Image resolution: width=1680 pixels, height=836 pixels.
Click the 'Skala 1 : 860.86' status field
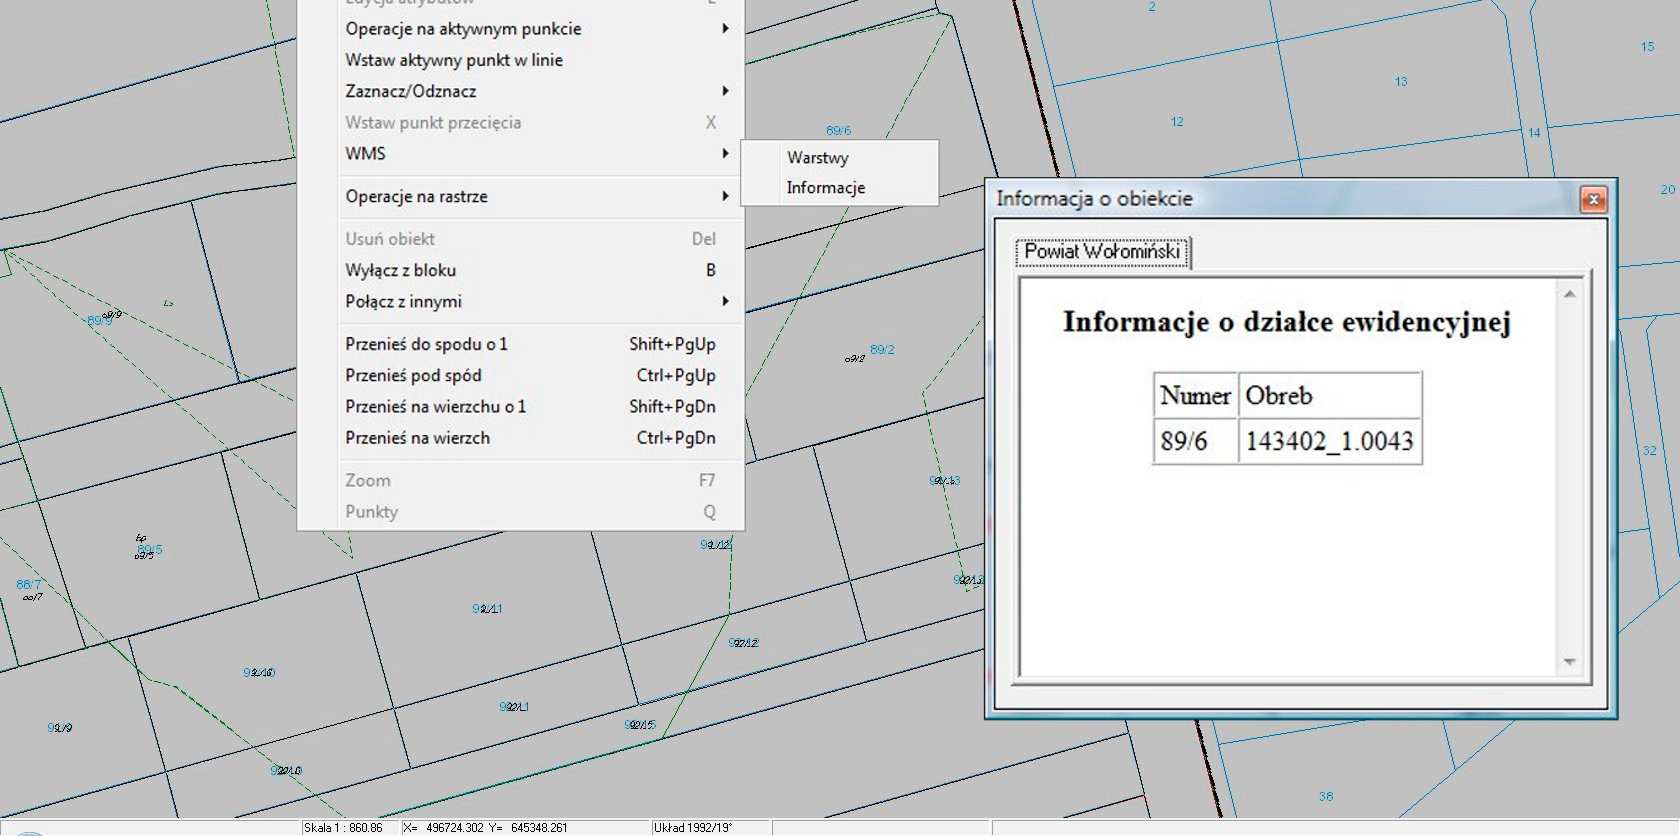pos(349,828)
